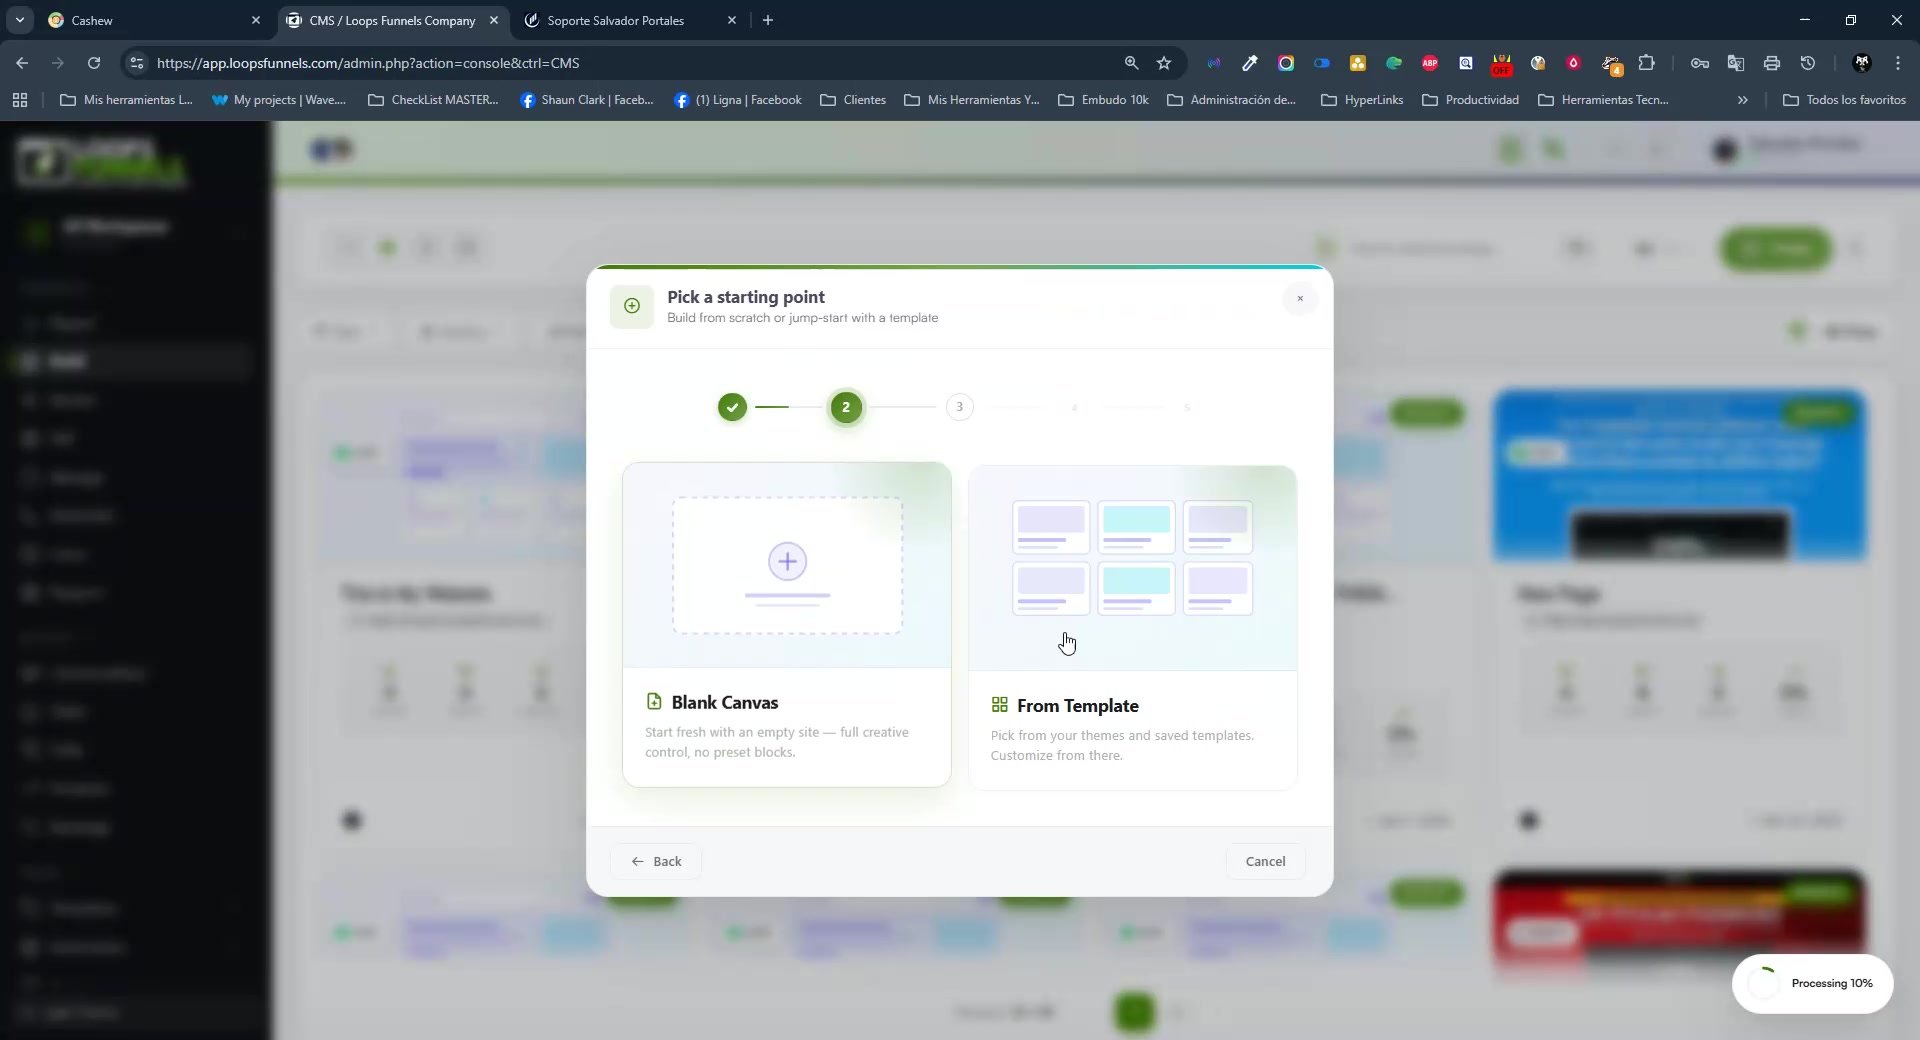This screenshot has width=1920, height=1040.
Task: Open the purple signal-wave extension
Action: point(1214,63)
